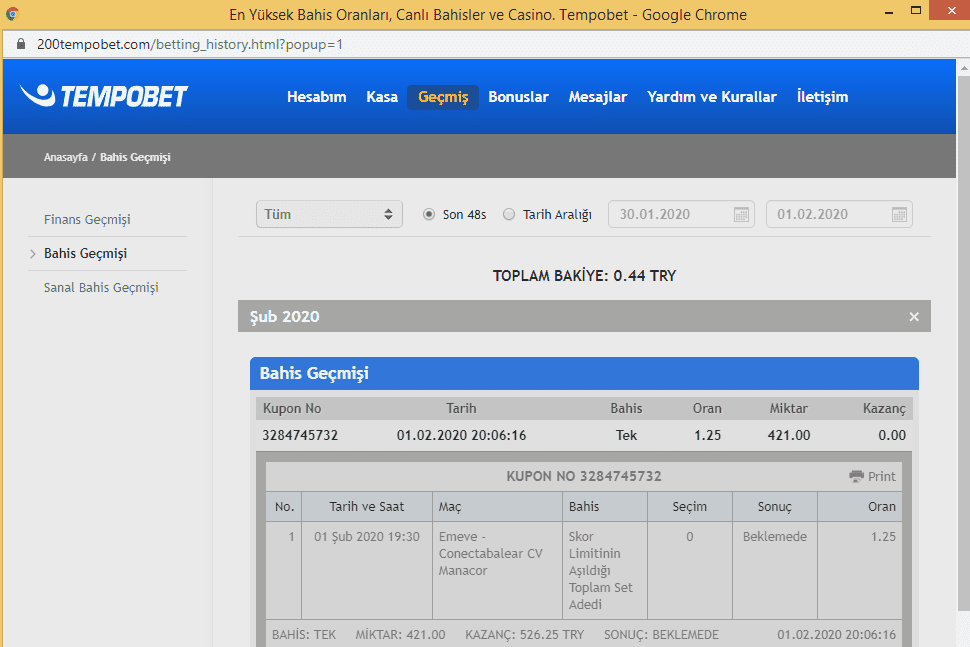Open the İletişim menu
The image size is (970, 647).
[x=822, y=97]
